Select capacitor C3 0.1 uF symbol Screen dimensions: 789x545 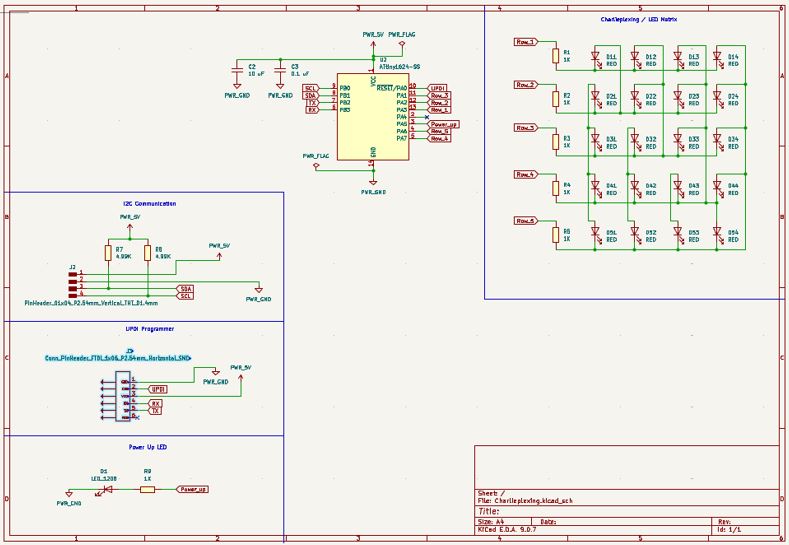[x=280, y=70]
